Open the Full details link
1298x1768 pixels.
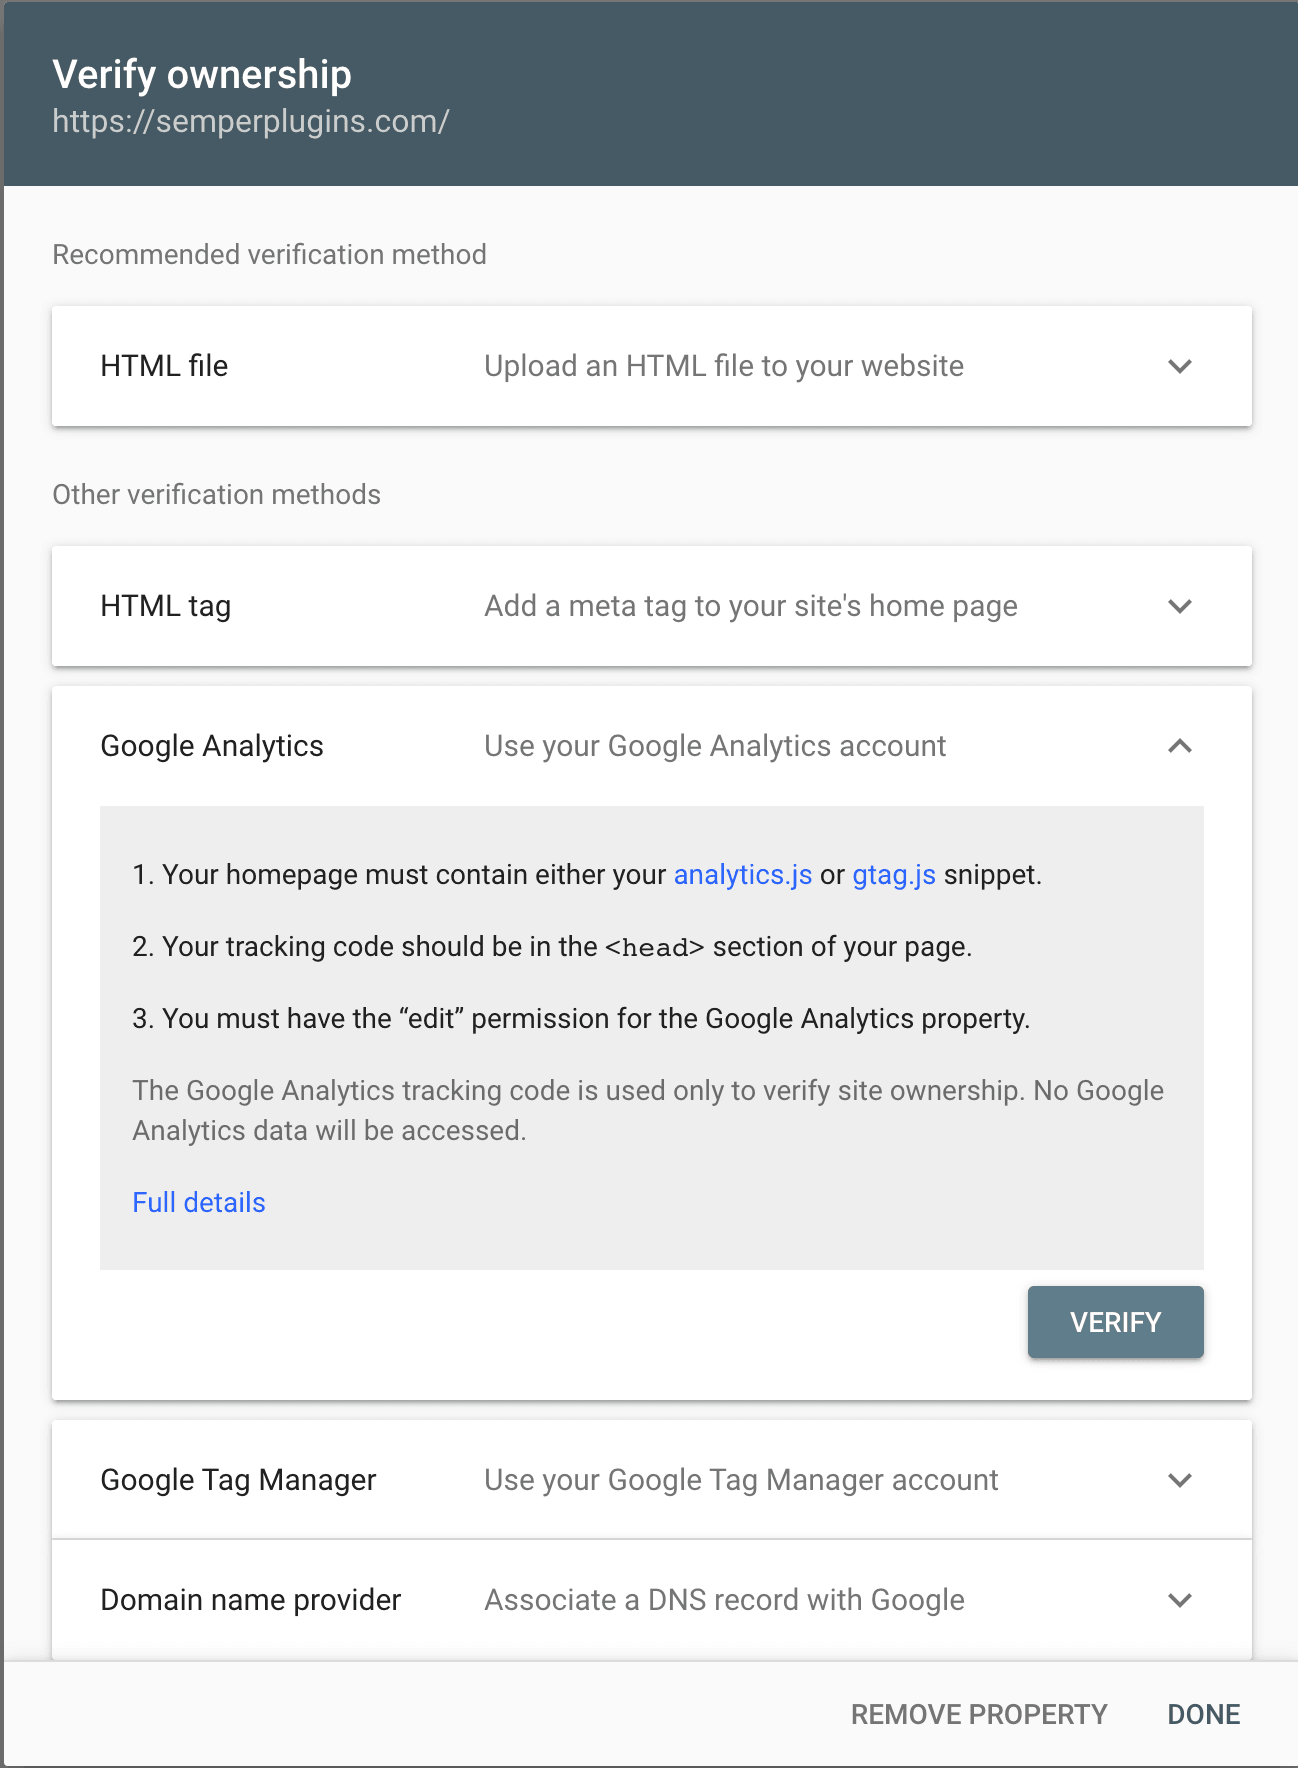199,1202
